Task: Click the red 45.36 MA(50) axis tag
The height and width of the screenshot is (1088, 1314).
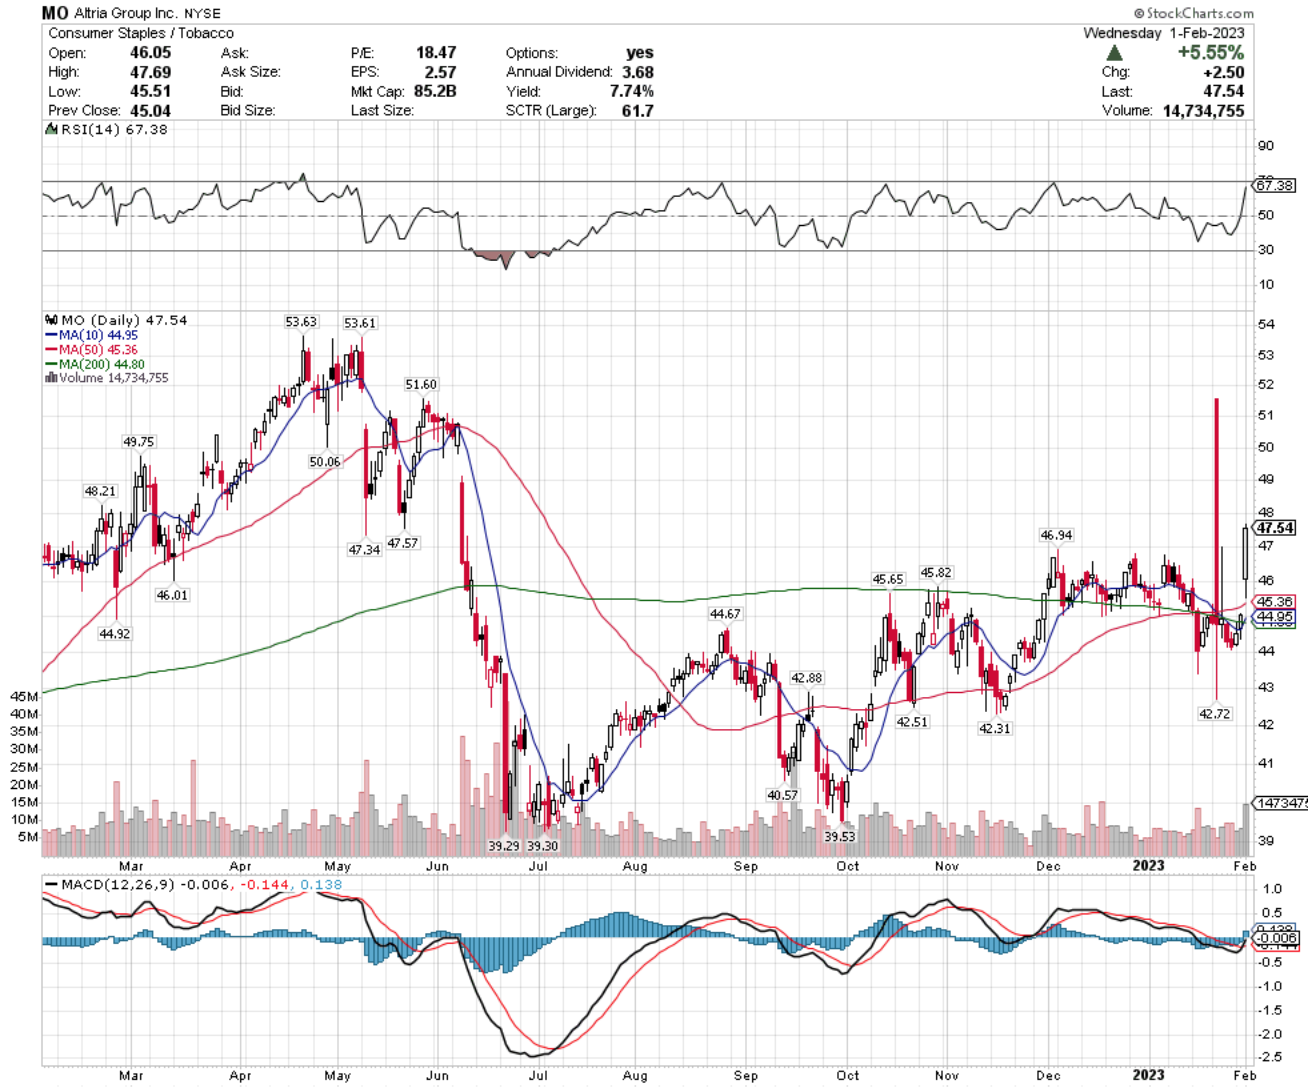Action: click(1276, 602)
